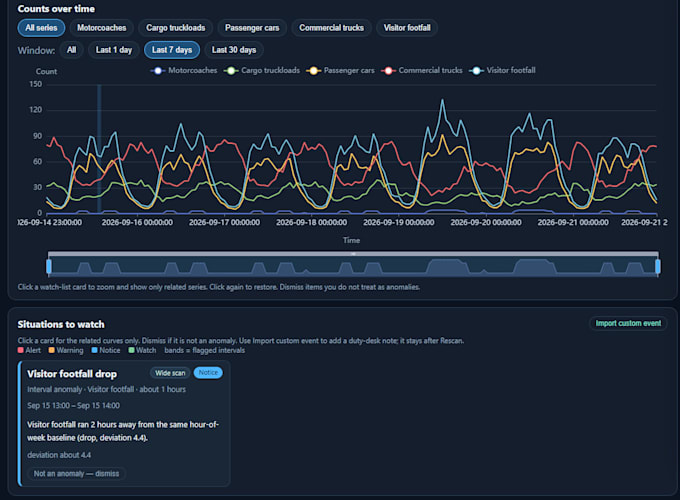The width and height of the screenshot is (680, 500).
Task: Choose the Commercial trucks series pill
Action: tap(331, 28)
